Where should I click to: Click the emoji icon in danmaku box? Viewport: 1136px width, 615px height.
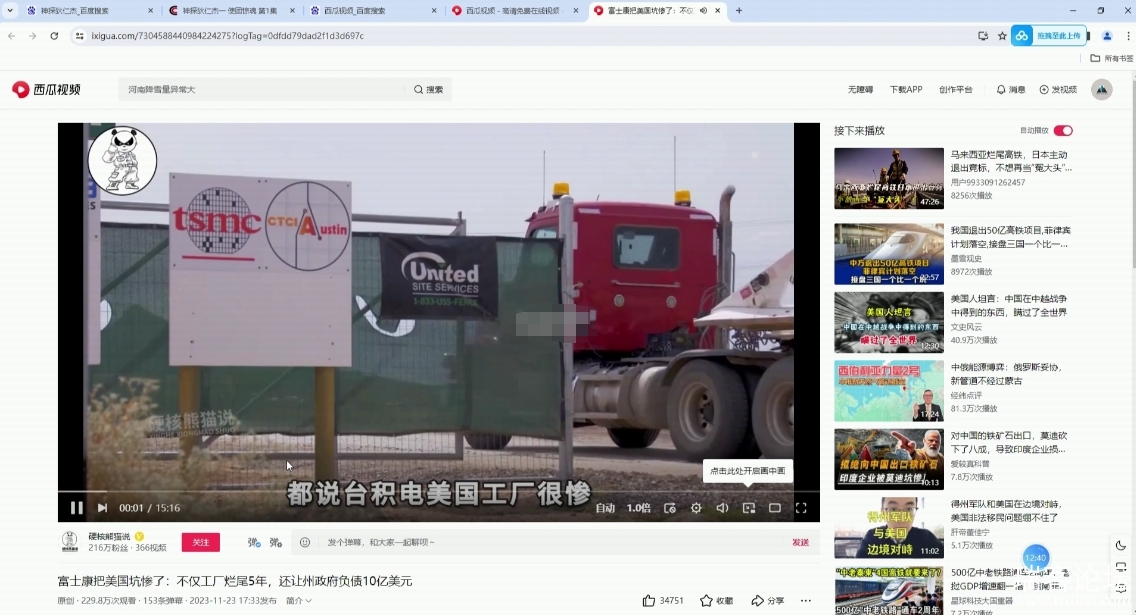pos(305,542)
